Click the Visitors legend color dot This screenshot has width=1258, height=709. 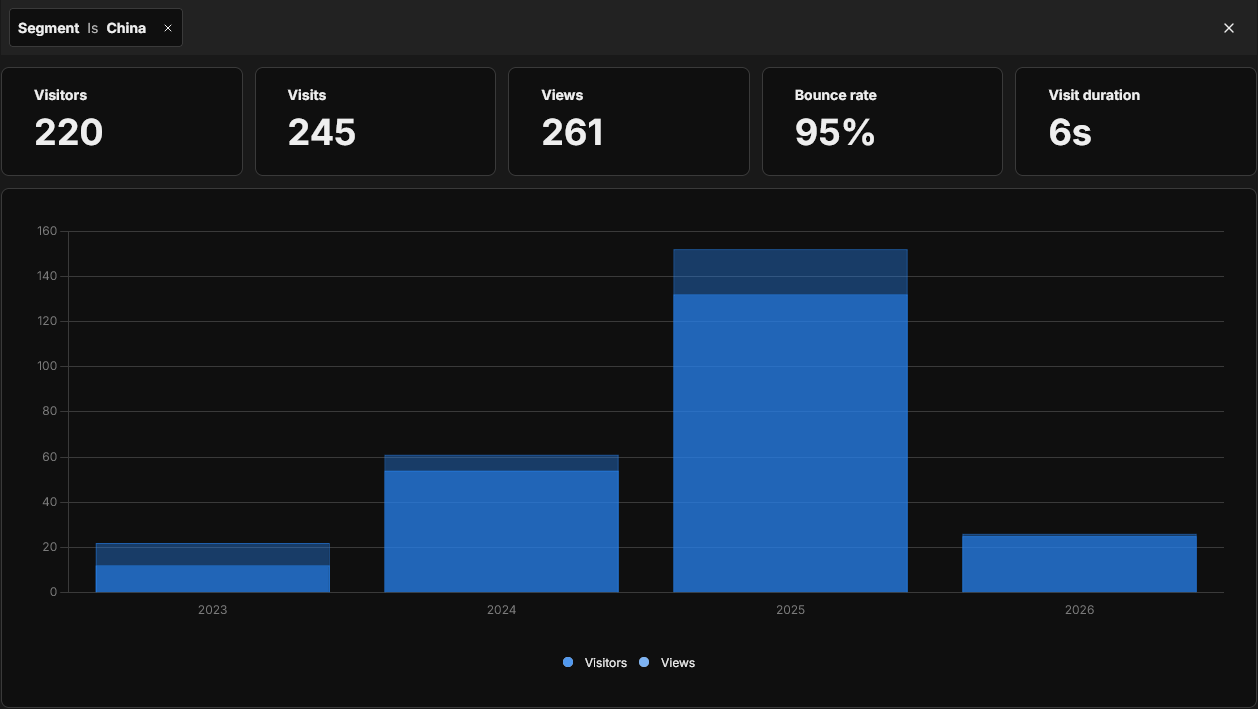568,663
